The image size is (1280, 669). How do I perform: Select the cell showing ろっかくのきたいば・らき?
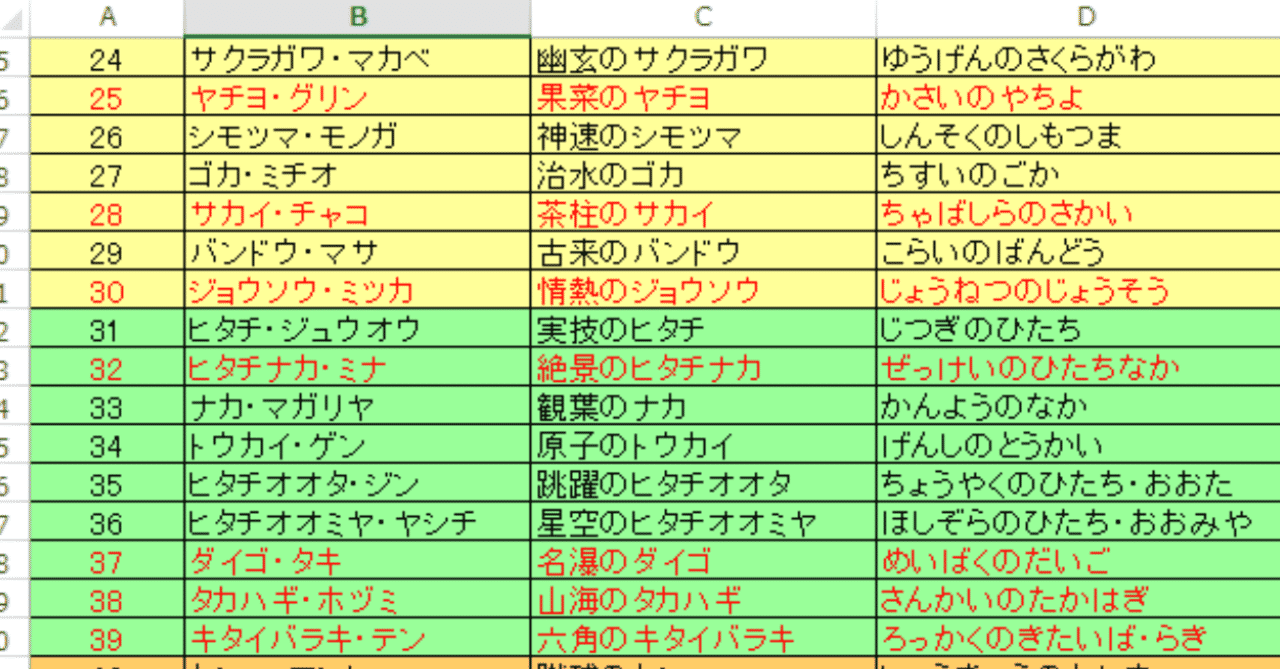click(1050, 638)
